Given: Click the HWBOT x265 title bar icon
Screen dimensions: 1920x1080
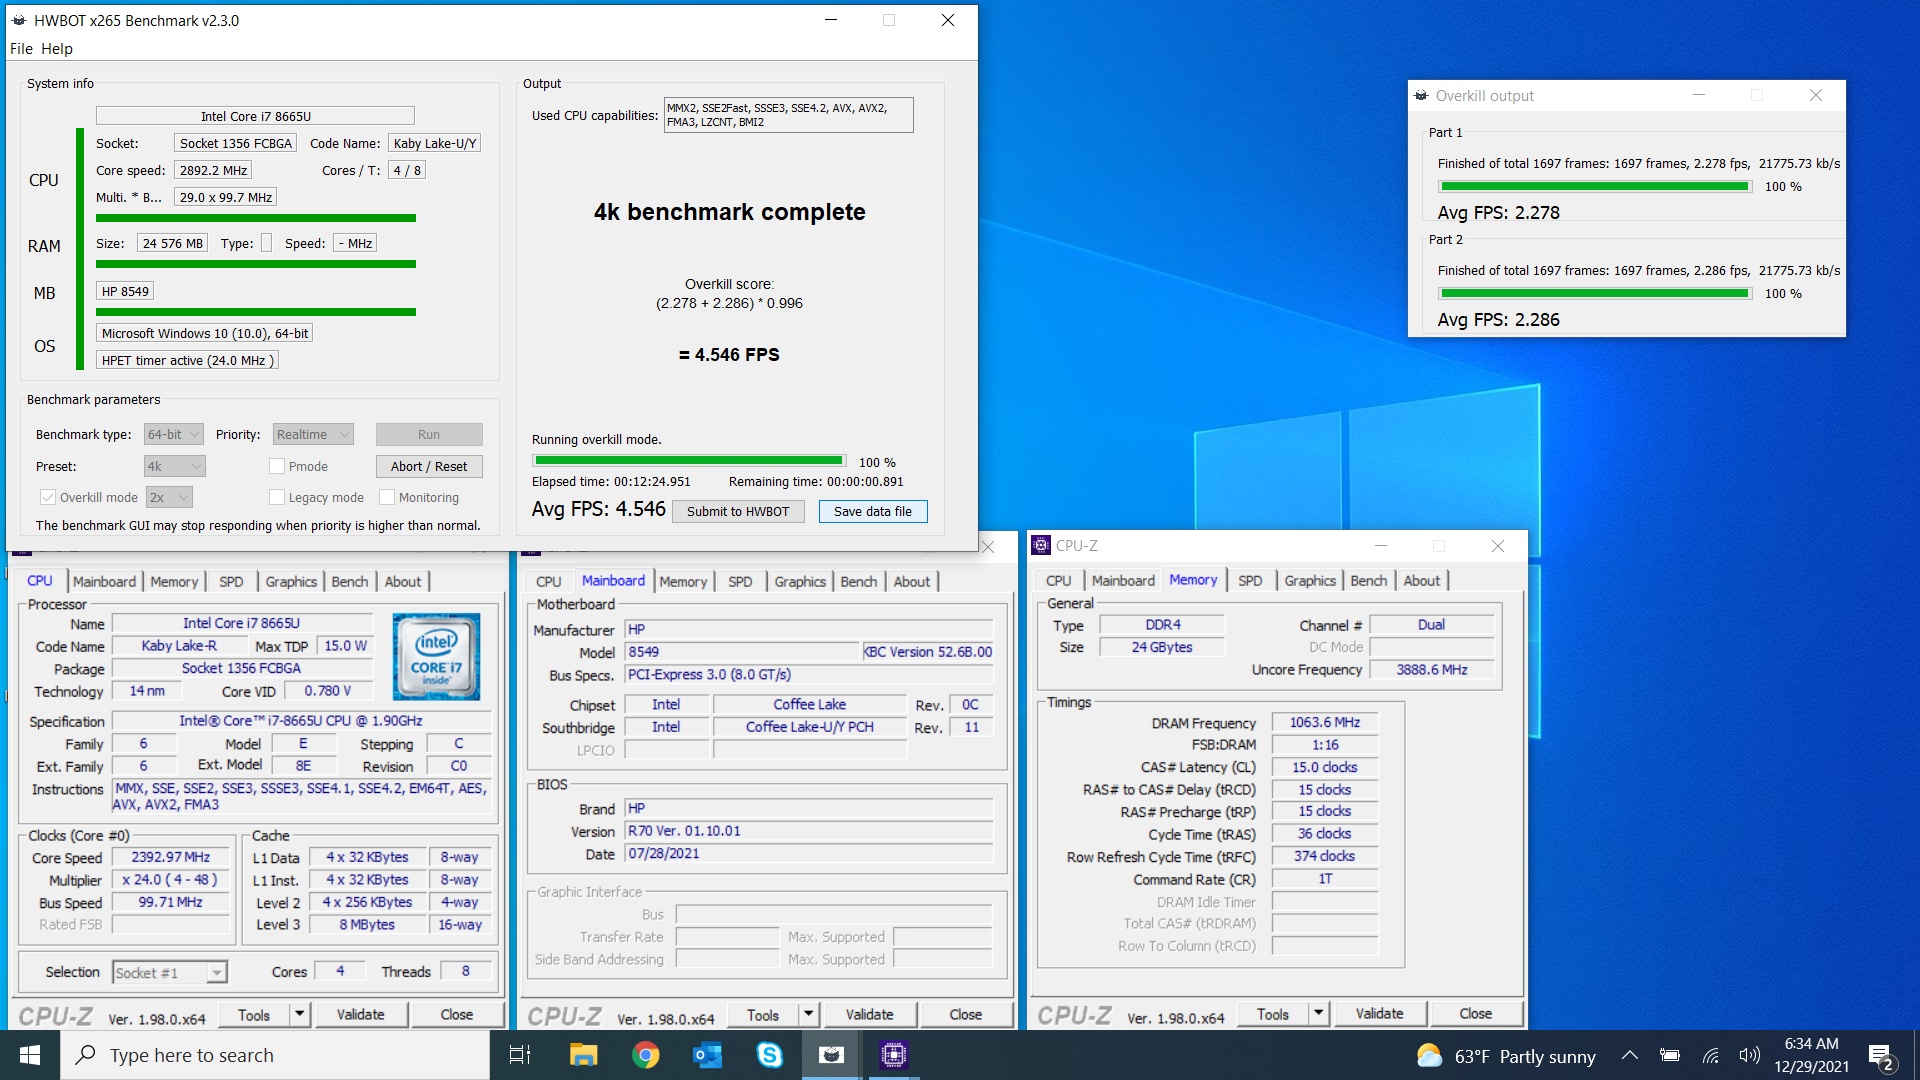Looking at the screenshot, I should (19, 20).
